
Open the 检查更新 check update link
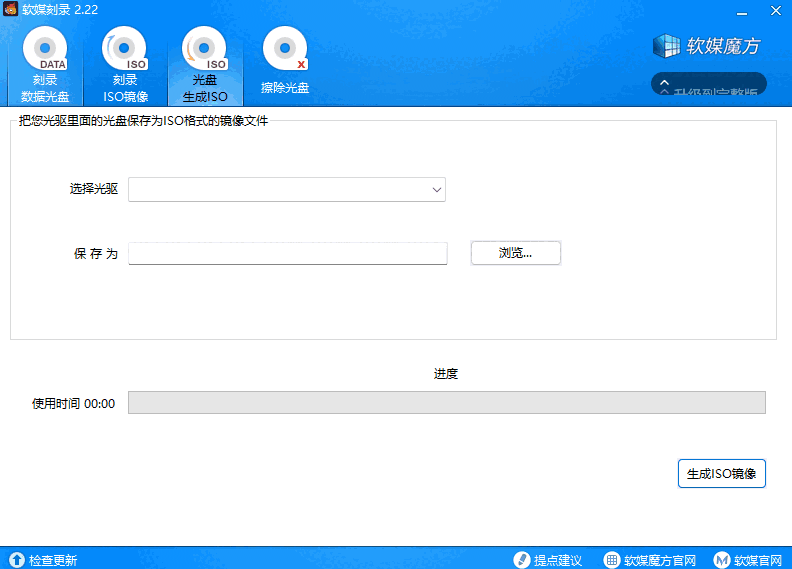coord(53,560)
